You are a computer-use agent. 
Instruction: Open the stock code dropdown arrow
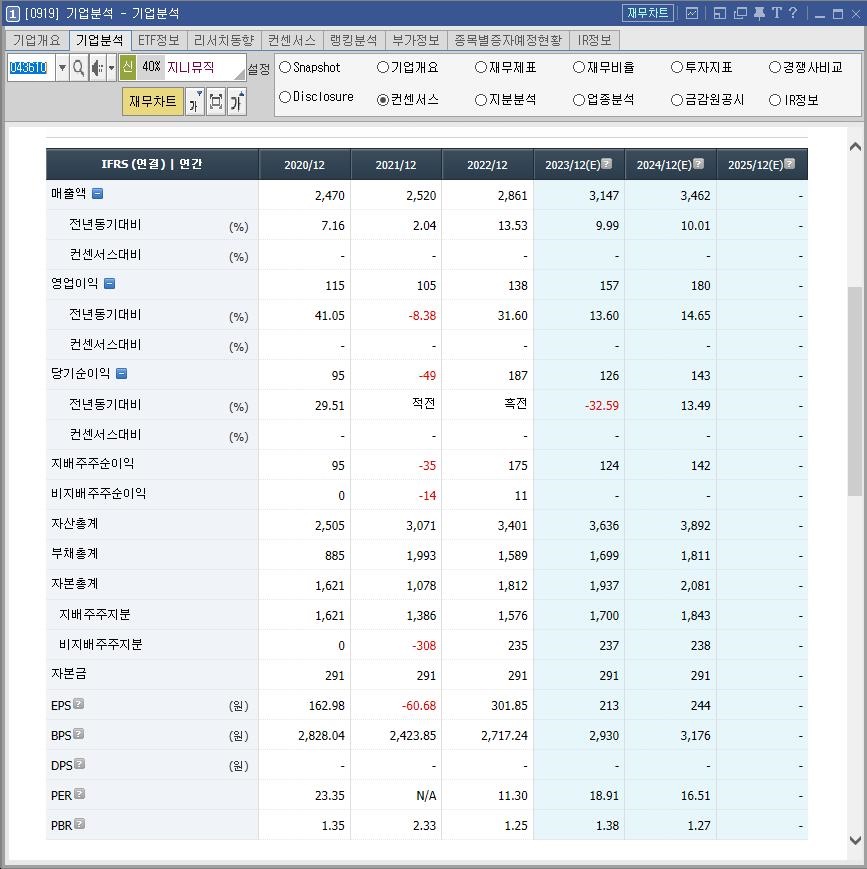62,68
